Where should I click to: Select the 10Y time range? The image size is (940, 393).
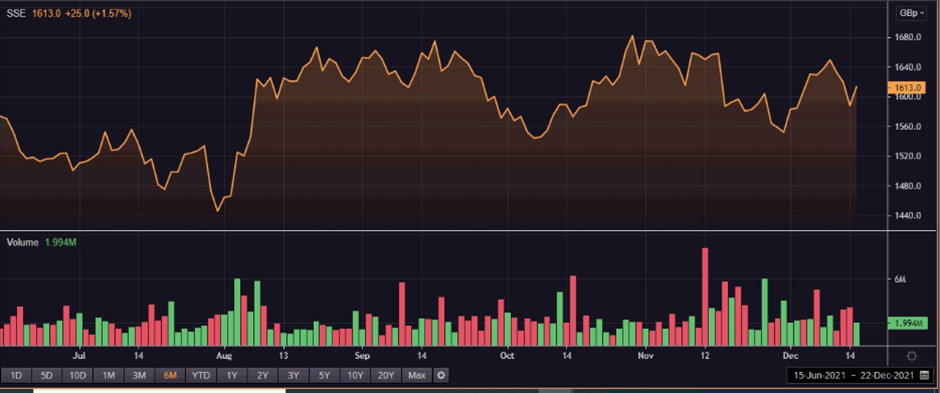[x=355, y=376]
